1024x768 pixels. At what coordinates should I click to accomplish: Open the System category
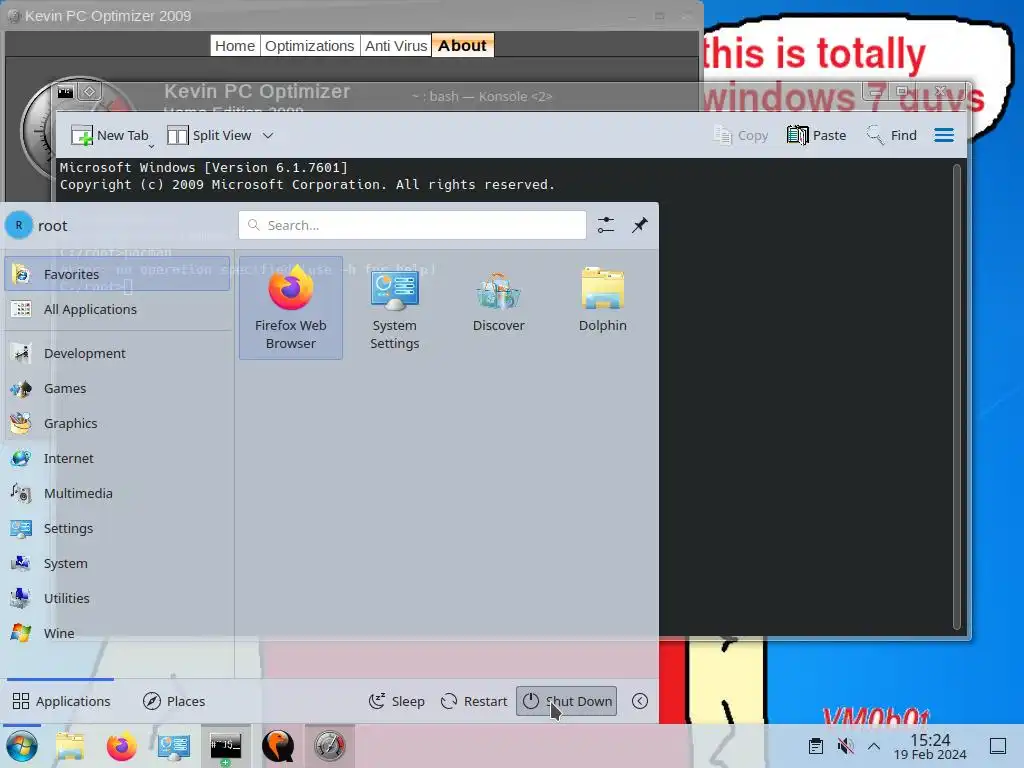(118, 564)
